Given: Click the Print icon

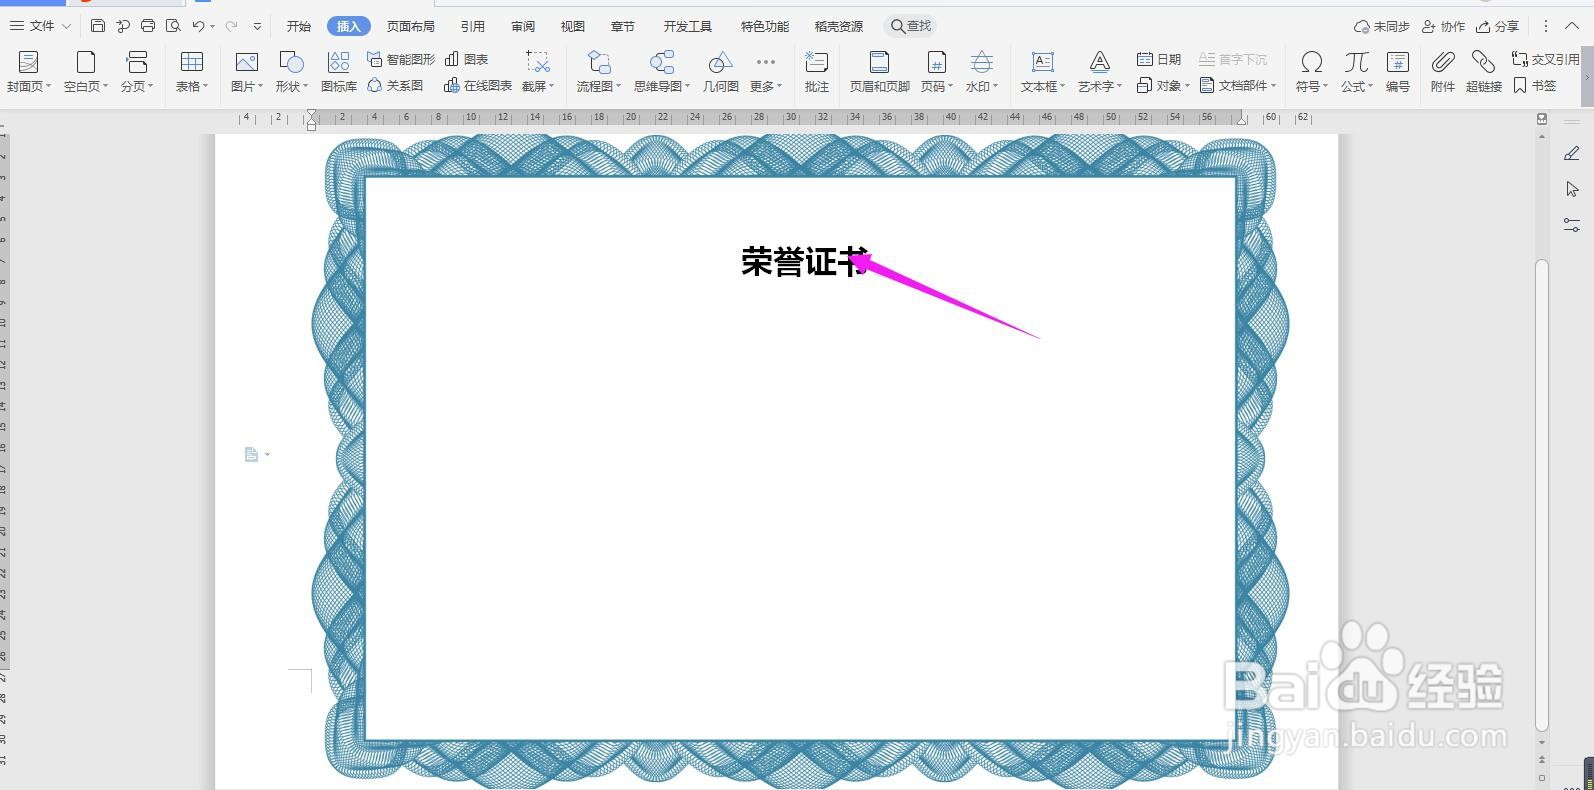Looking at the screenshot, I should (148, 26).
